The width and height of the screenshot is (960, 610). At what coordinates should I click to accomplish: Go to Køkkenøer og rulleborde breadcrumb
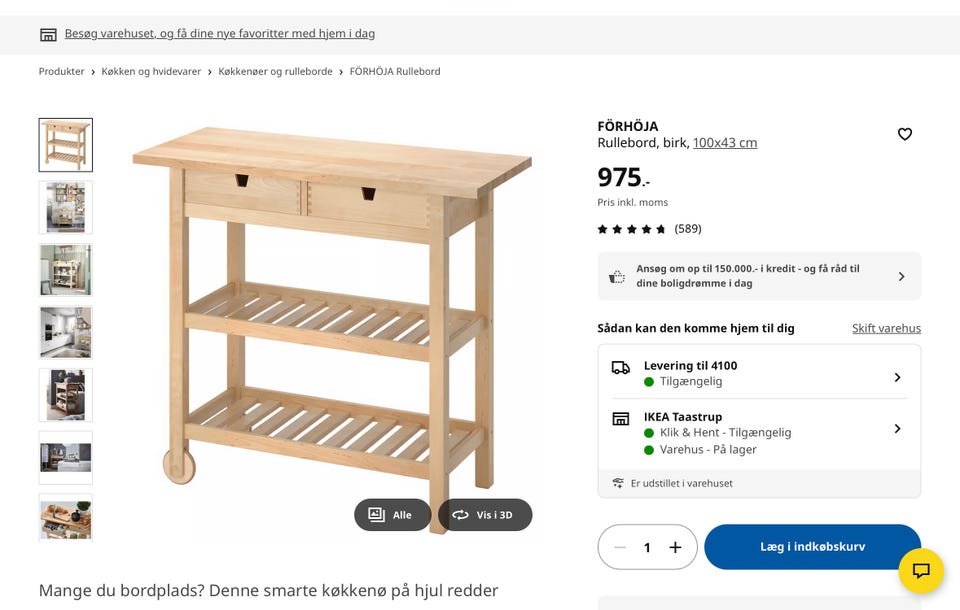pyautogui.click(x=276, y=71)
